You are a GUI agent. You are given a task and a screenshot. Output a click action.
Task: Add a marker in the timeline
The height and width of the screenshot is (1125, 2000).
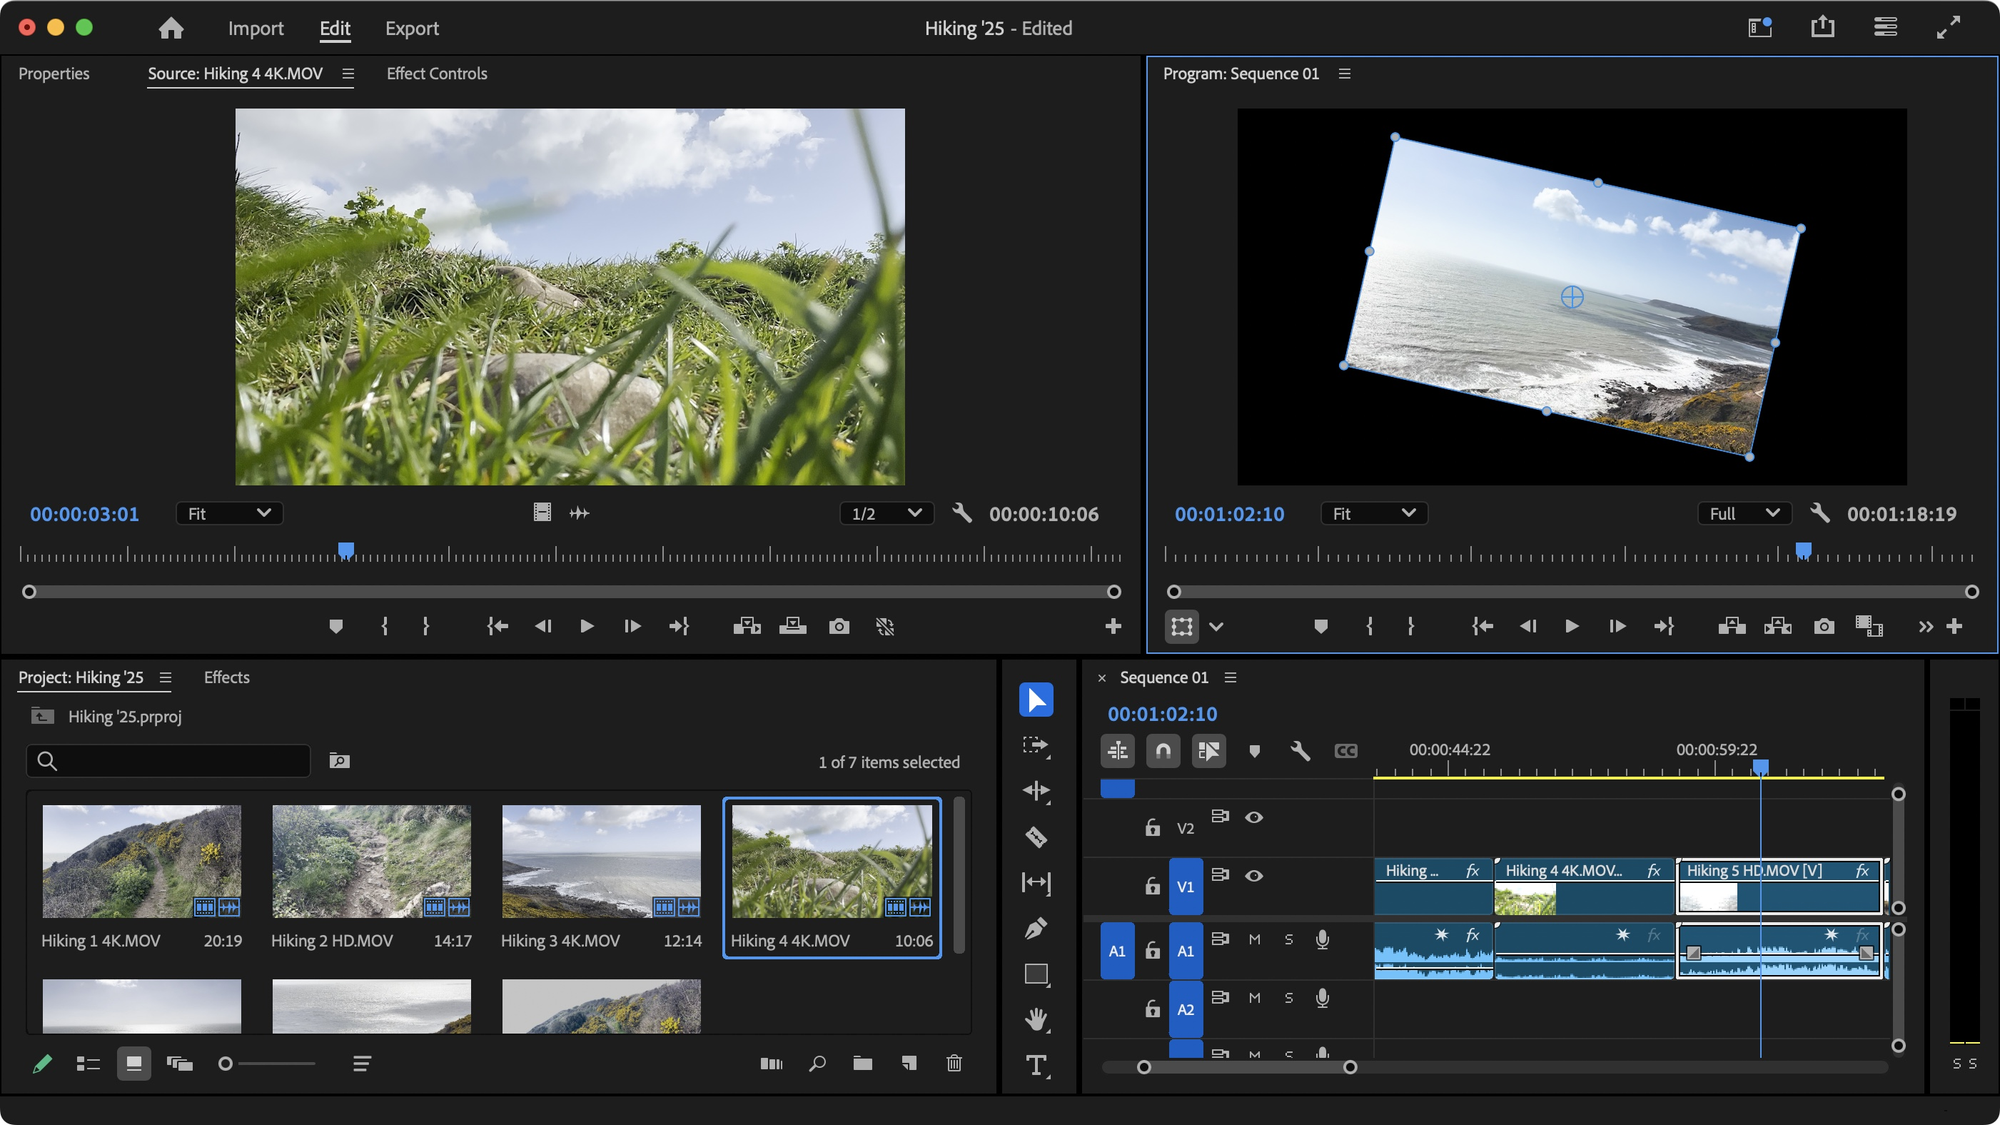[x=1255, y=751]
